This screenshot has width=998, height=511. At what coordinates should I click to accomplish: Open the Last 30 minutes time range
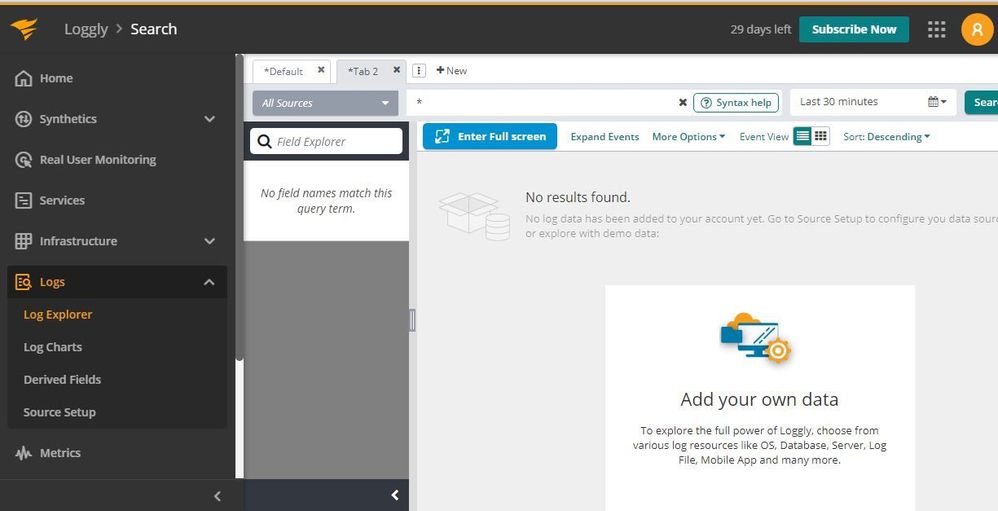[x=873, y=102]
